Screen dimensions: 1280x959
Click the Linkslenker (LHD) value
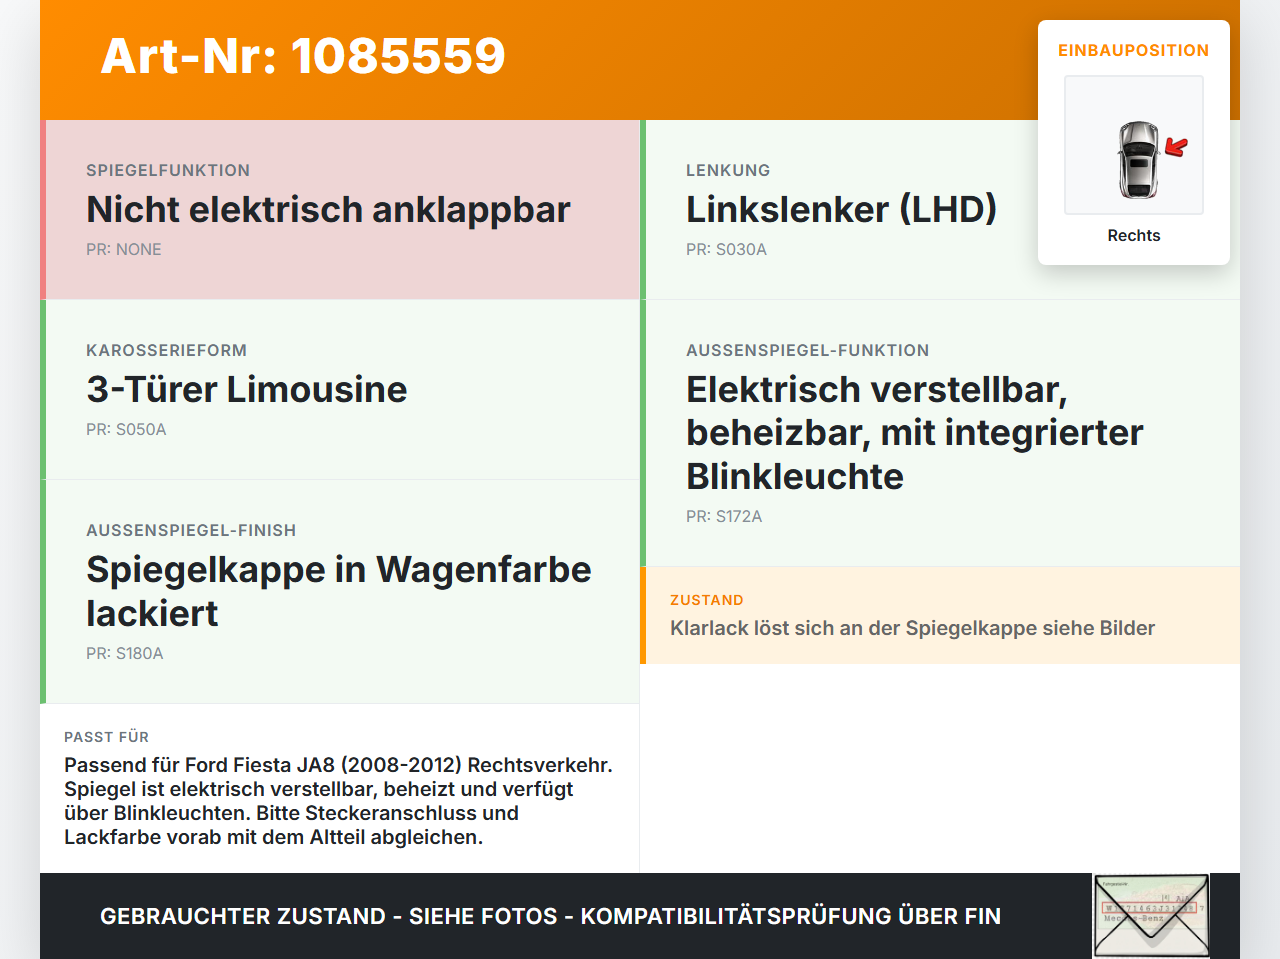tap(841, 209)
